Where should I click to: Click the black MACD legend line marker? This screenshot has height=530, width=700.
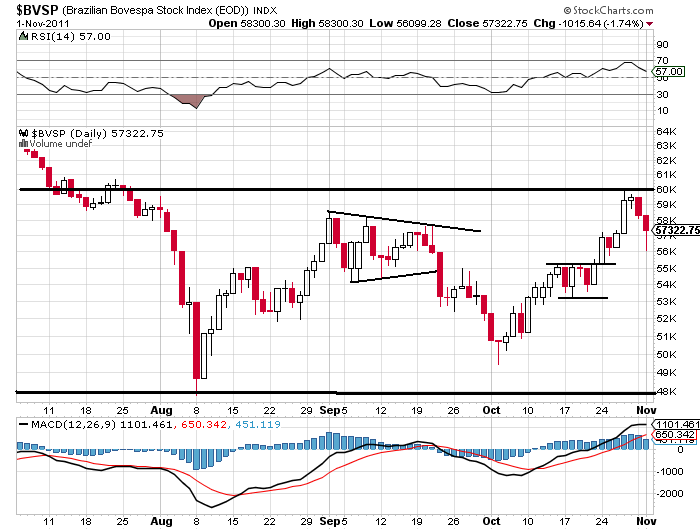(x=24, y=425)
